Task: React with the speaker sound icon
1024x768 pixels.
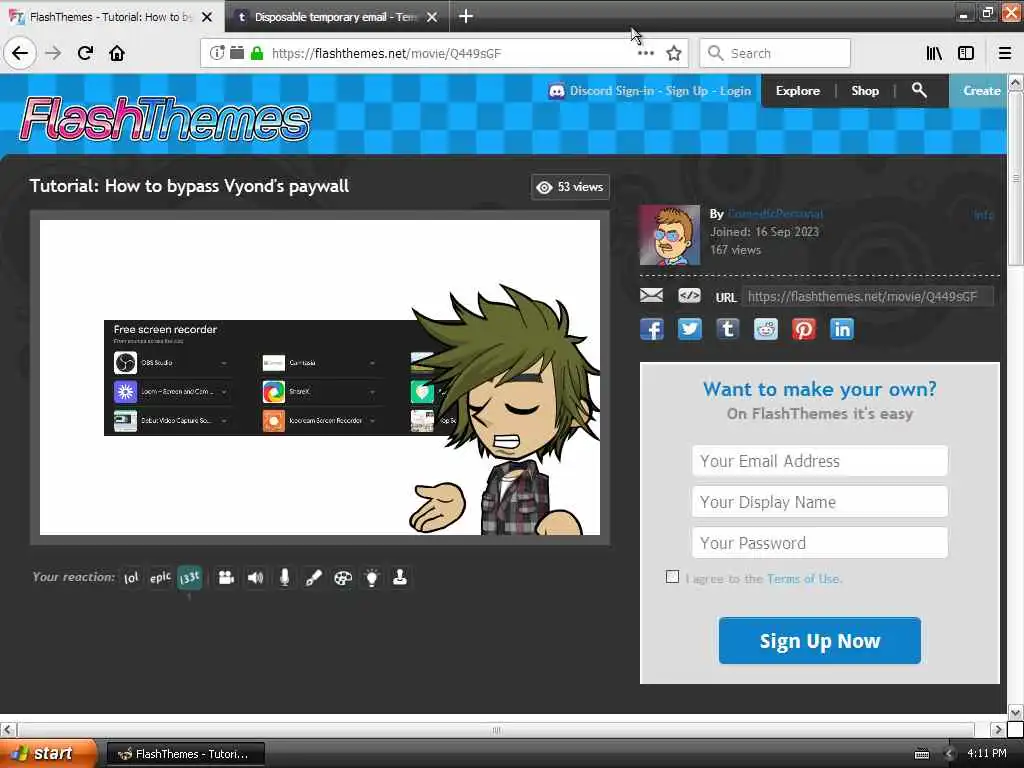Action: (x=255, y=577)
